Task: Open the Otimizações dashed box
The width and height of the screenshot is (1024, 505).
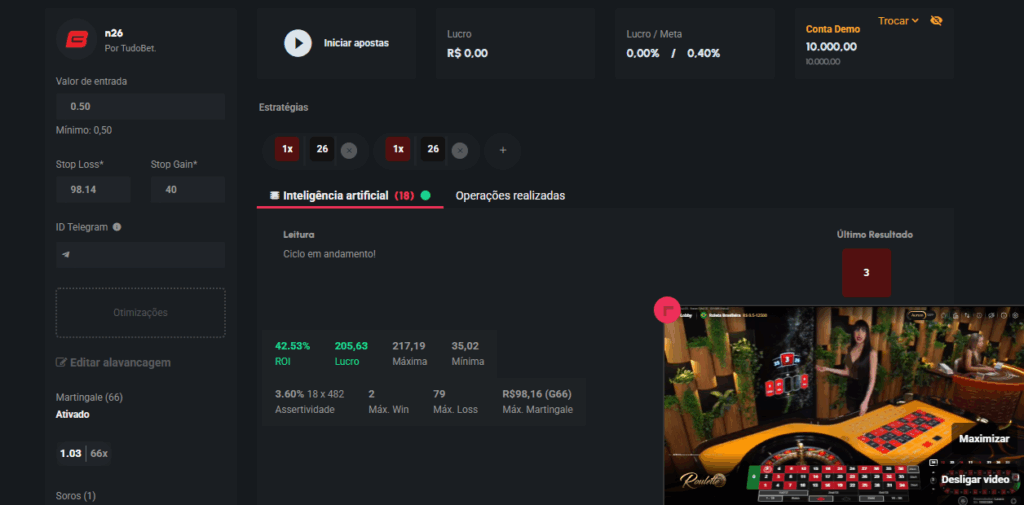Action: pyautogui.click(x=140, y=313)
